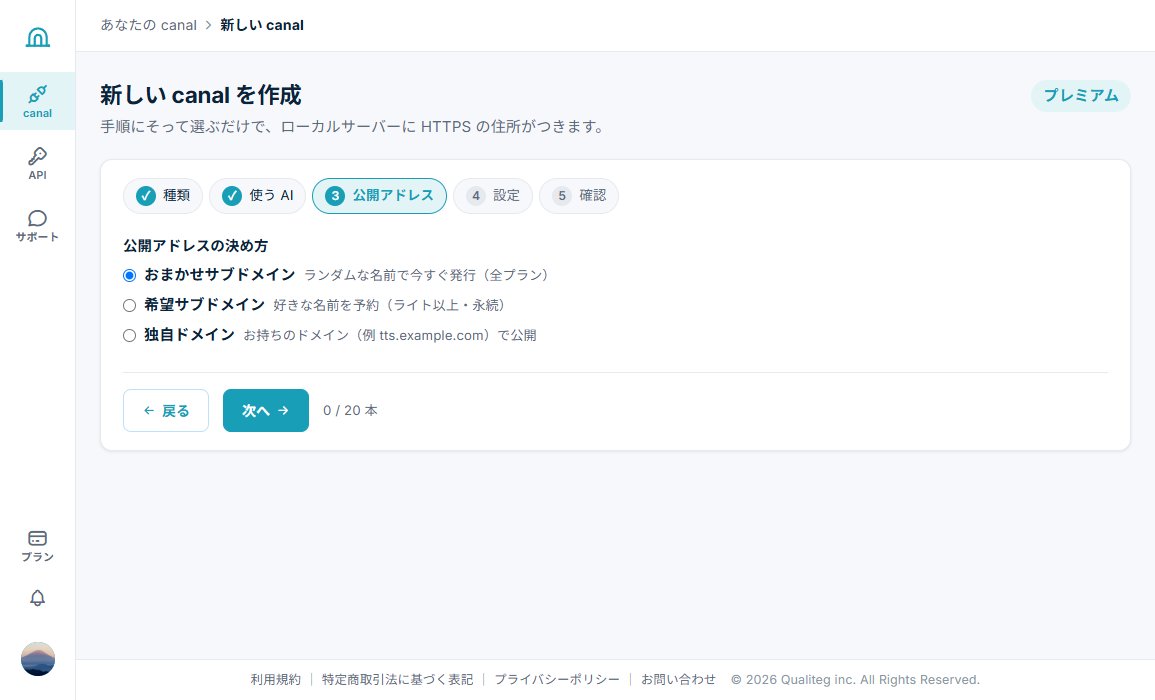This screenshot has height=700, width=1155.
Task: Click the 公開アドレスの決め方 heading
Action: [x=196, y=245]
